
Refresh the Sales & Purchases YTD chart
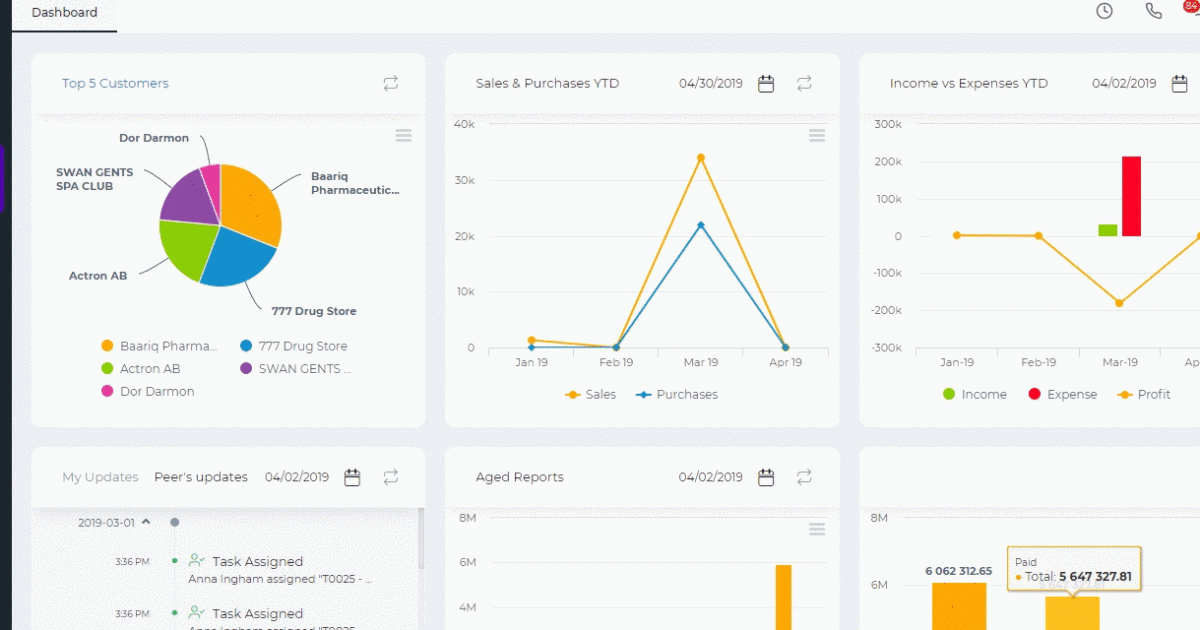[804, 84]
